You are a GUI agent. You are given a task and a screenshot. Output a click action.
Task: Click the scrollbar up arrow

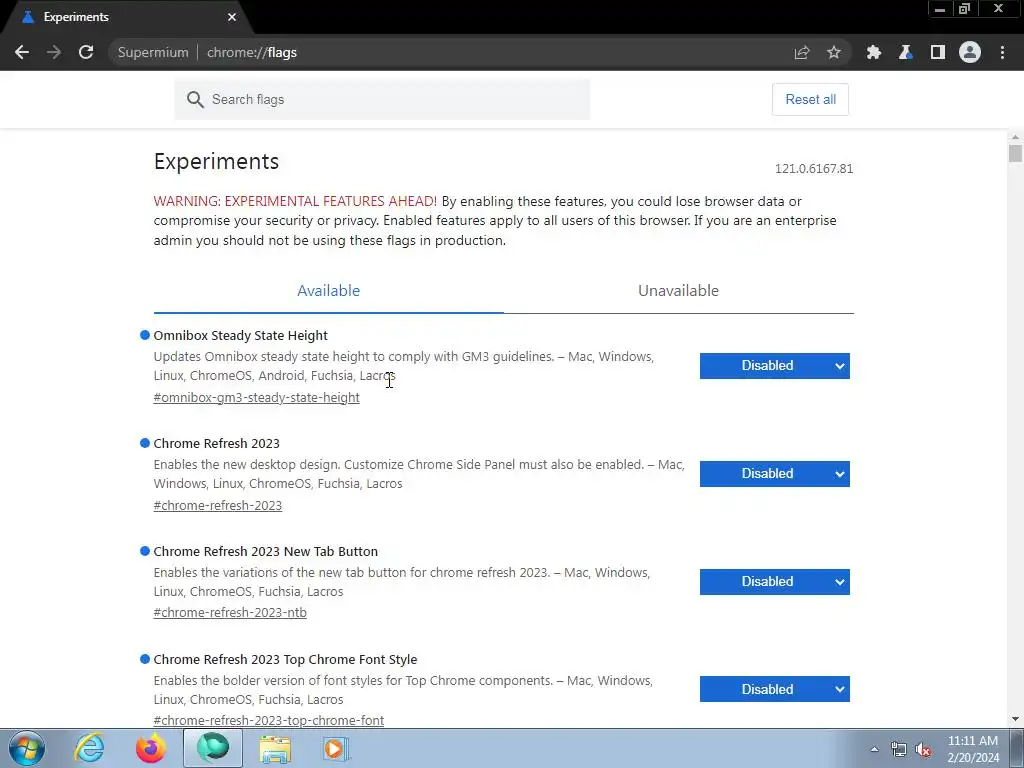(1015, 137)
